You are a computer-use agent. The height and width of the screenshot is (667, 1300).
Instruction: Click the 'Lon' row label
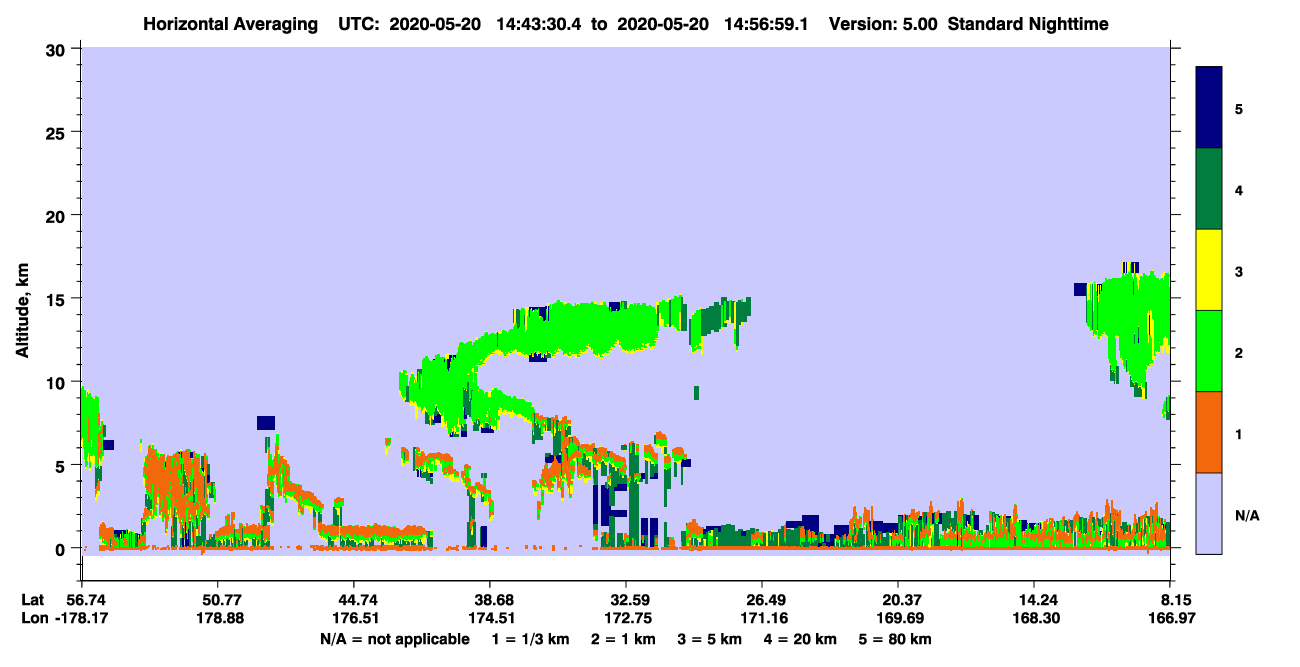tap(33, 618)
